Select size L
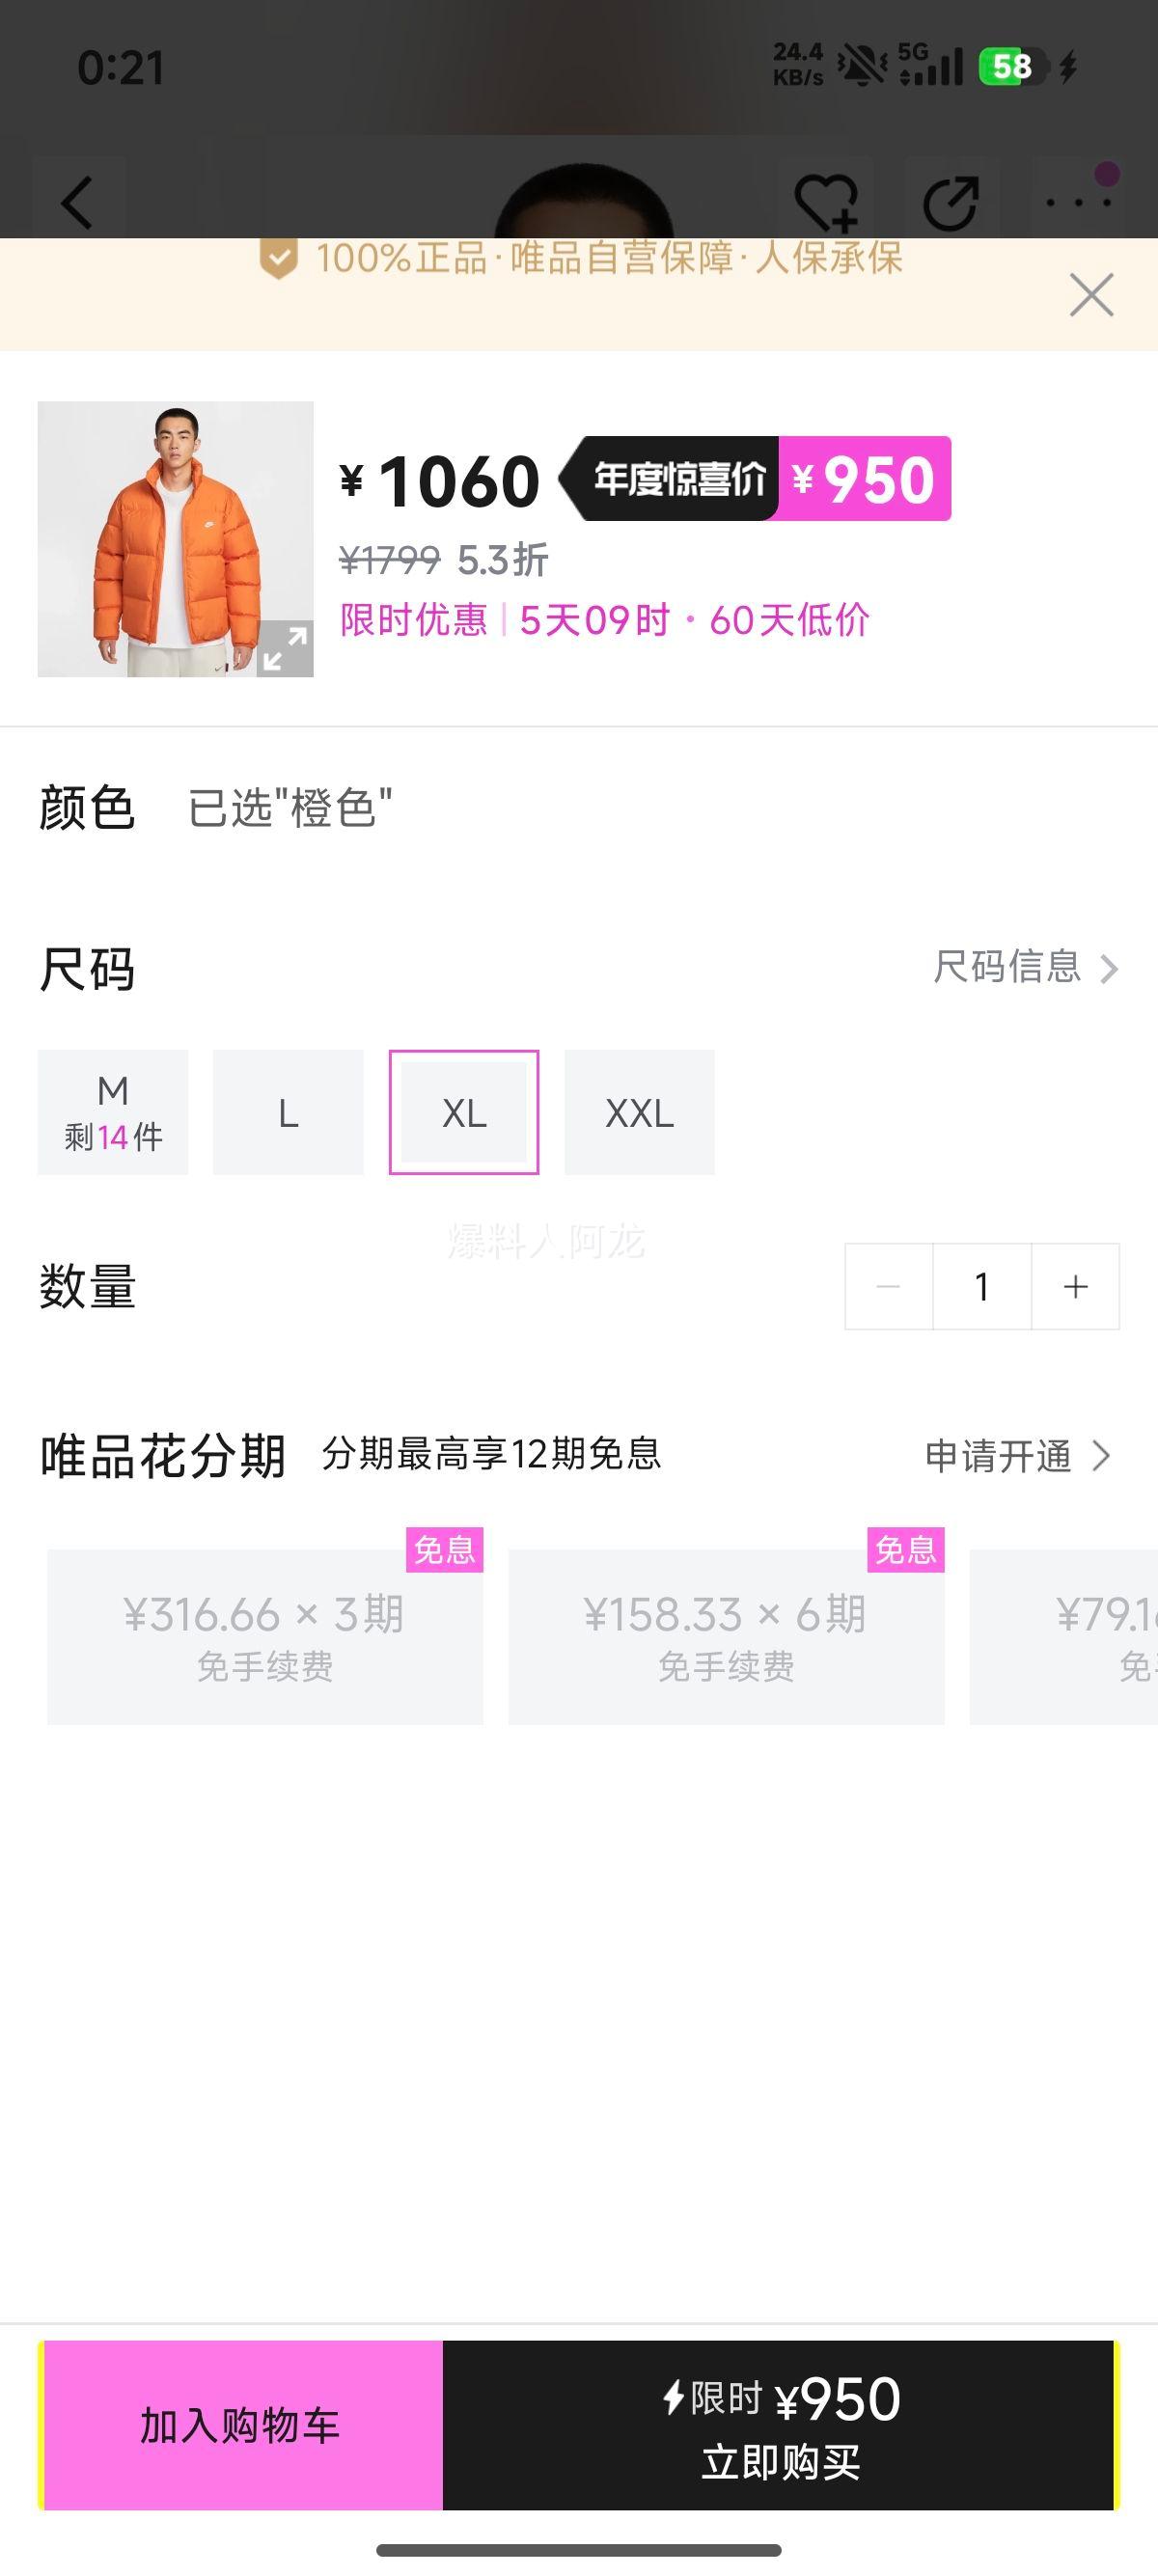This screenshot has height=2576, width=1158. tap(288, 1112)
